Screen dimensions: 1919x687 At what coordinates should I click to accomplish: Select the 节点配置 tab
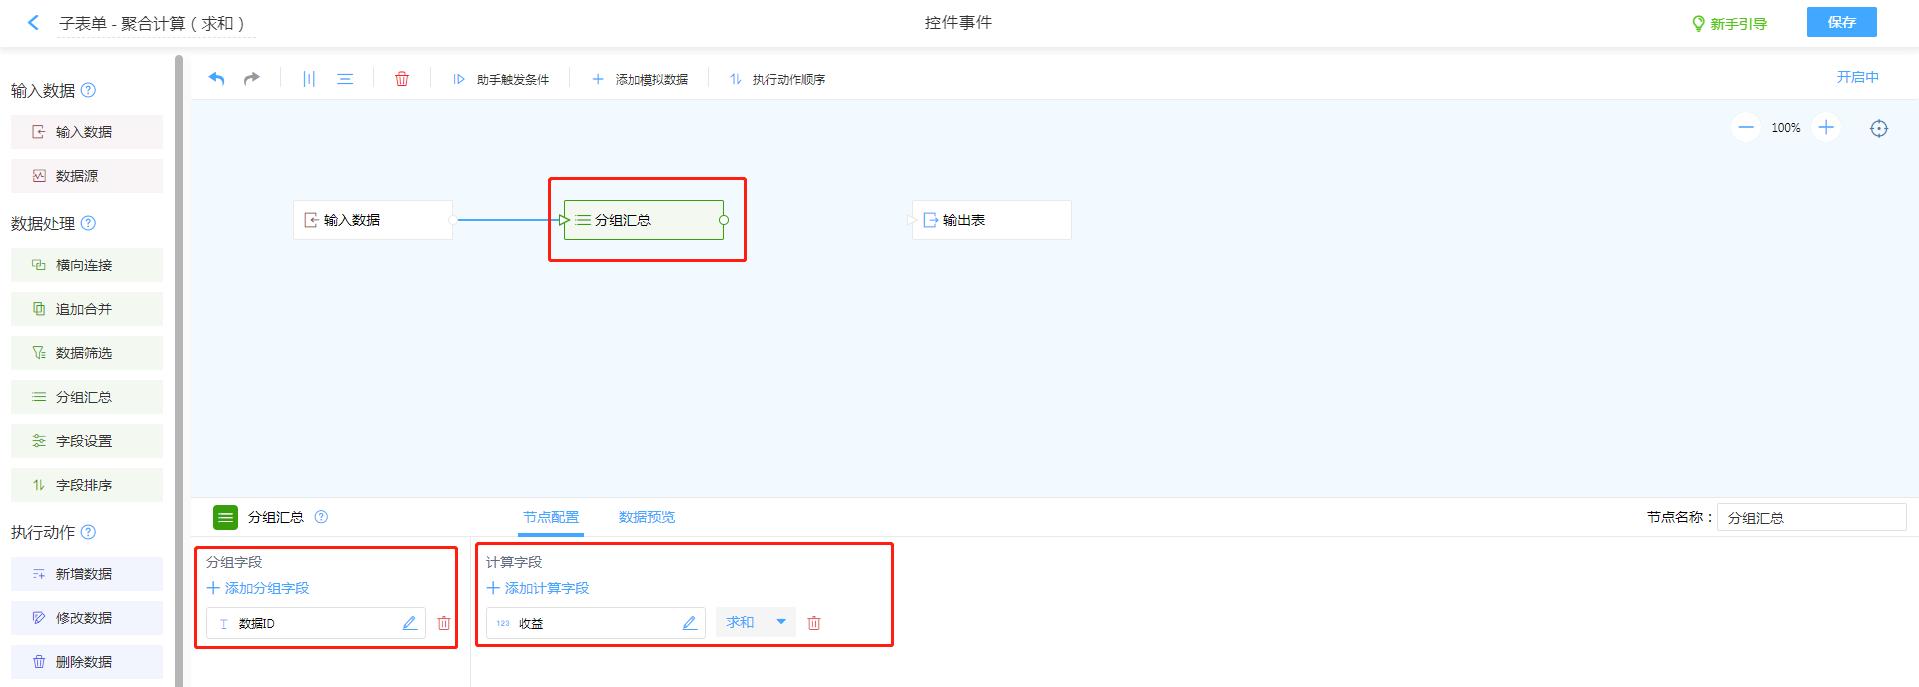(551, 517)
